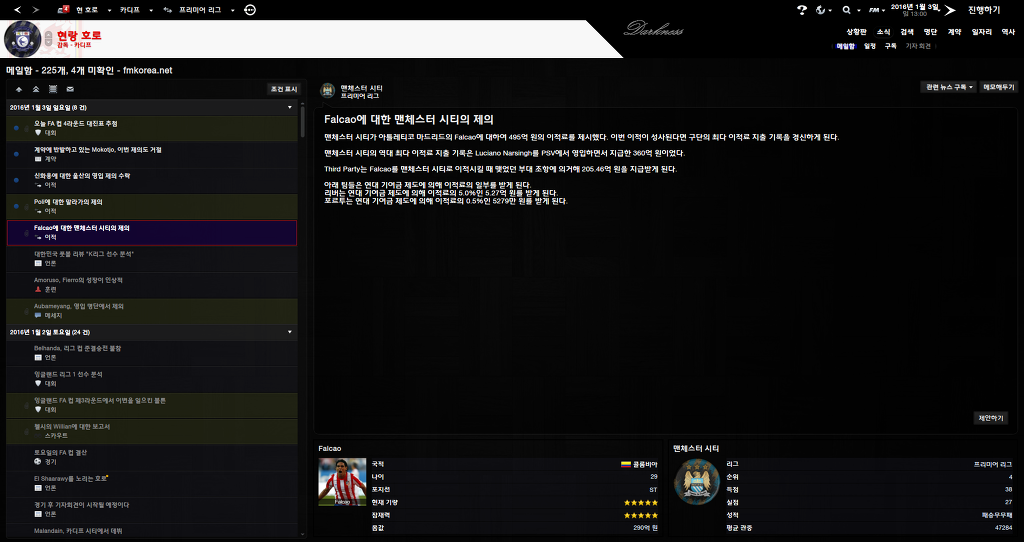Click the envelope icon in inbox toolbar

coord(70,89)
